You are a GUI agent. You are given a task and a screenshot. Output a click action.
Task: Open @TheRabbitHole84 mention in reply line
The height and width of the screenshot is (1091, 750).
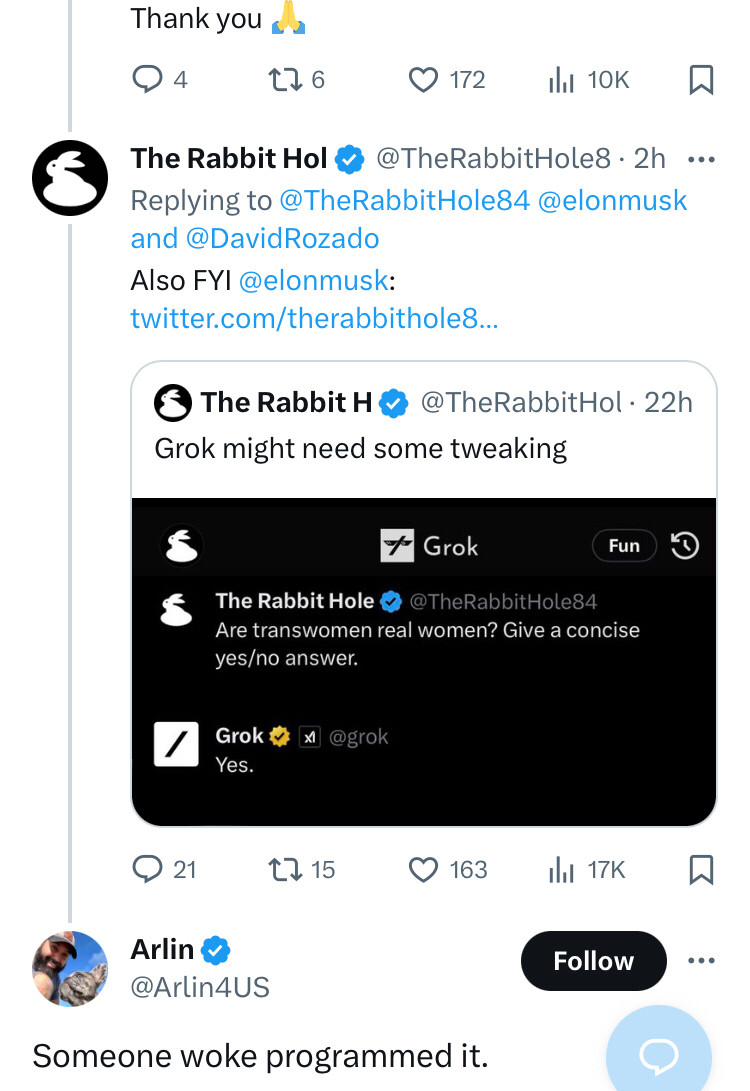point(404,200)
